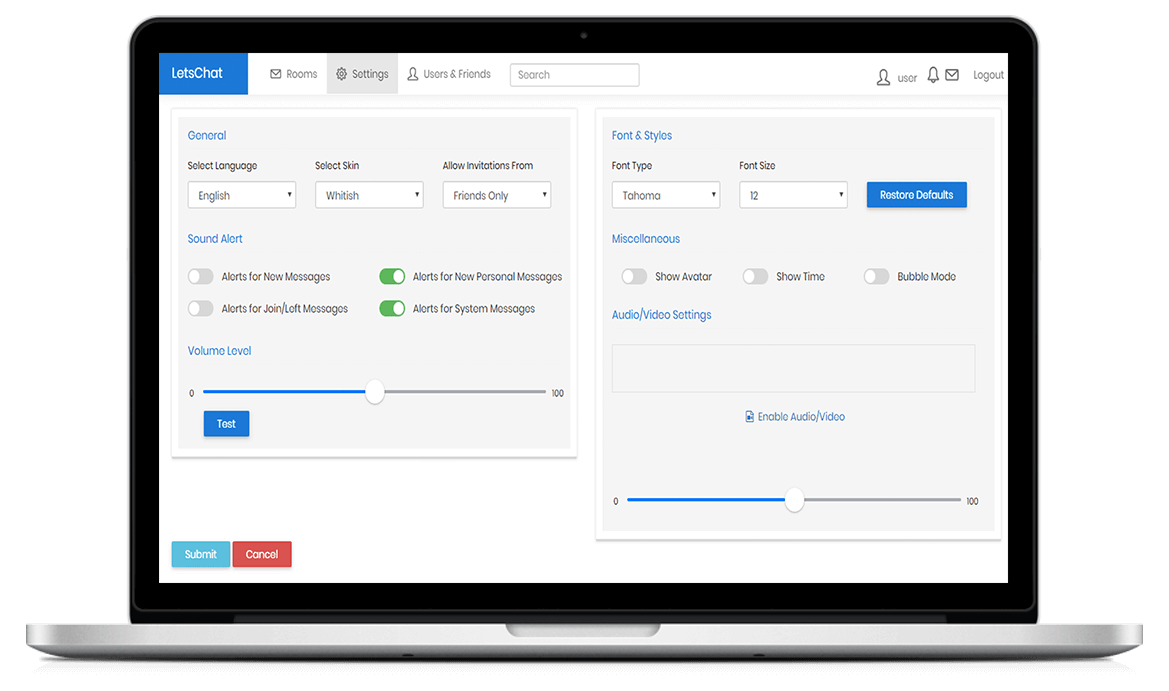This screenshot has height=691, width=1169.
Task: Open the Rooms tab
Action: point(294,74)
